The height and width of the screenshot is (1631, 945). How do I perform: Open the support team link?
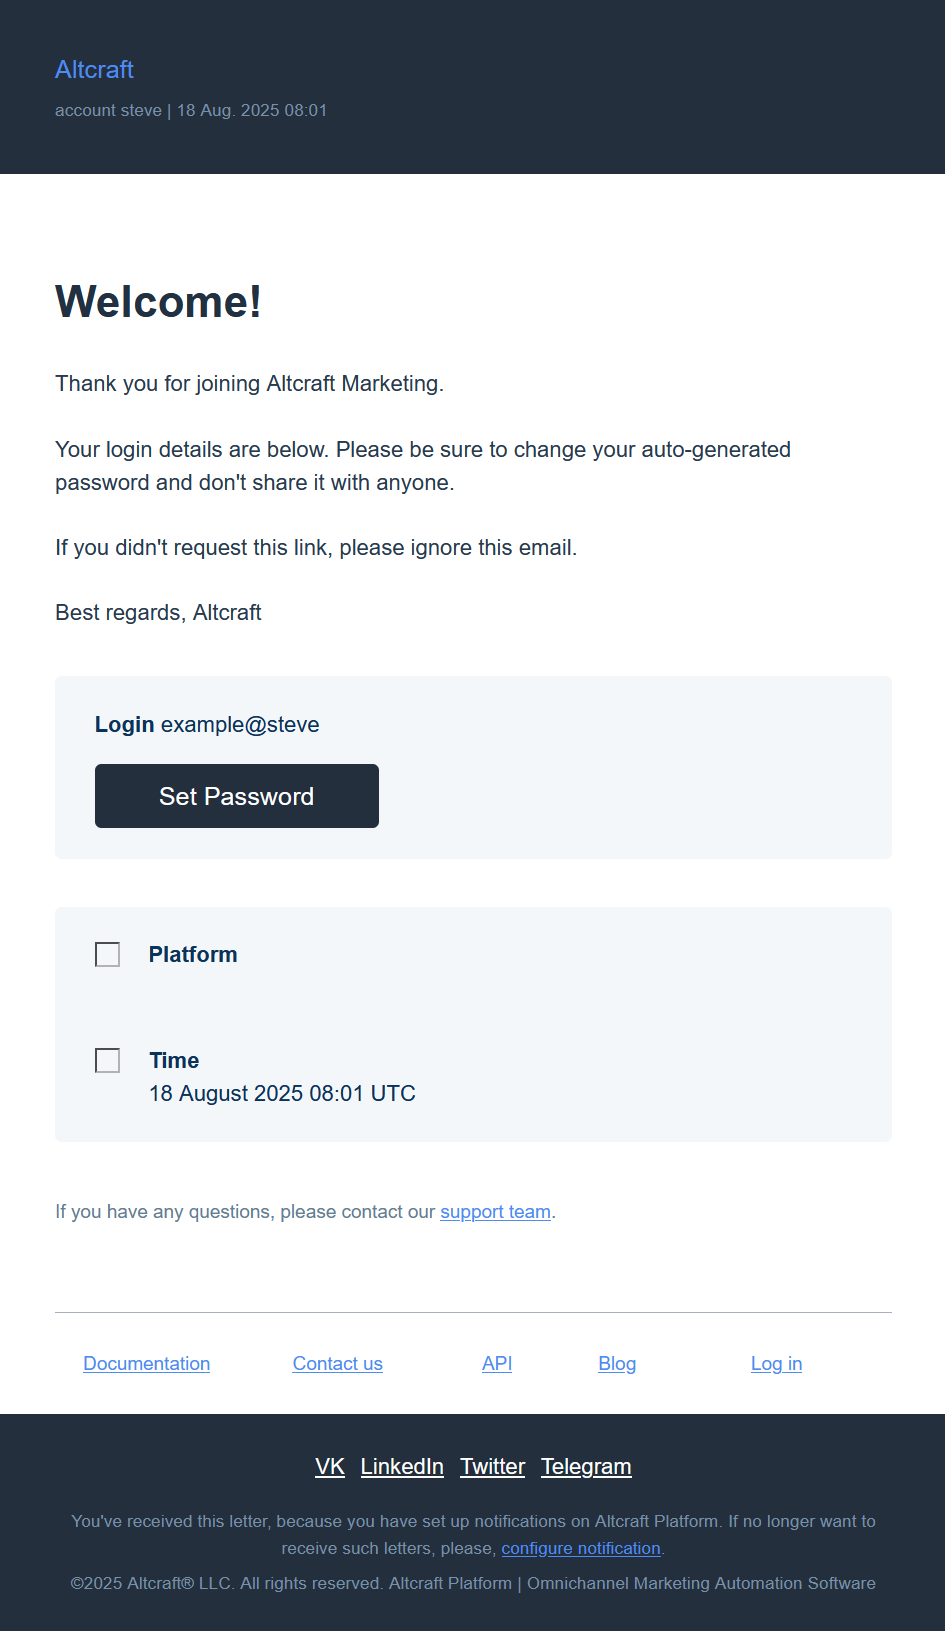tap(495, 1212)
